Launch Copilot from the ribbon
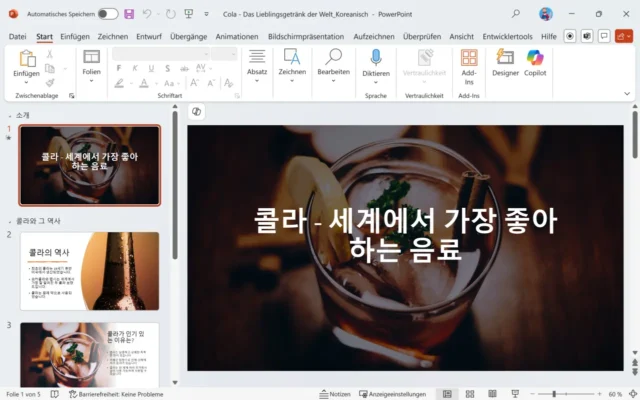 pos(535,63)
